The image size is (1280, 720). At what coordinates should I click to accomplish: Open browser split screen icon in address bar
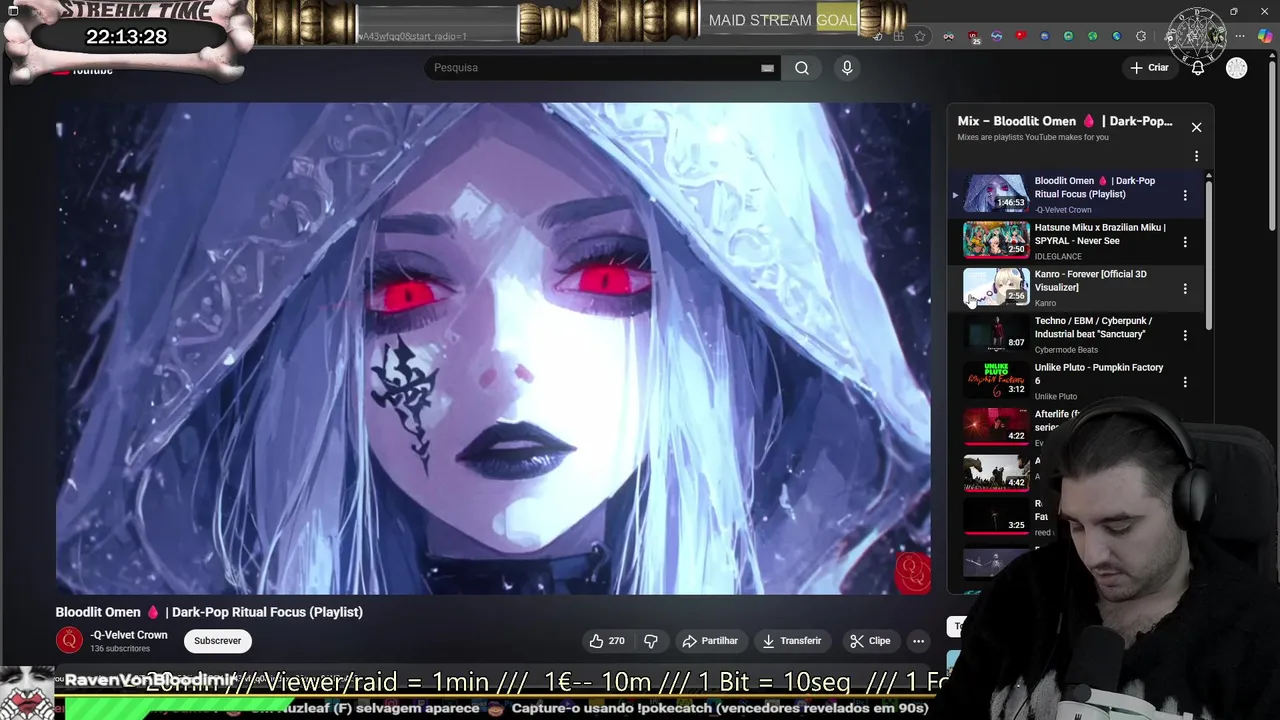click(899, 36)
